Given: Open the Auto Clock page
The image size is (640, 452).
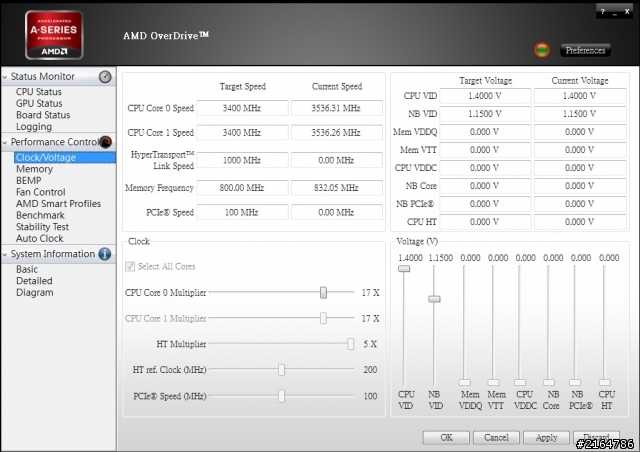Looking at the screenshot, I should [40, 238].
